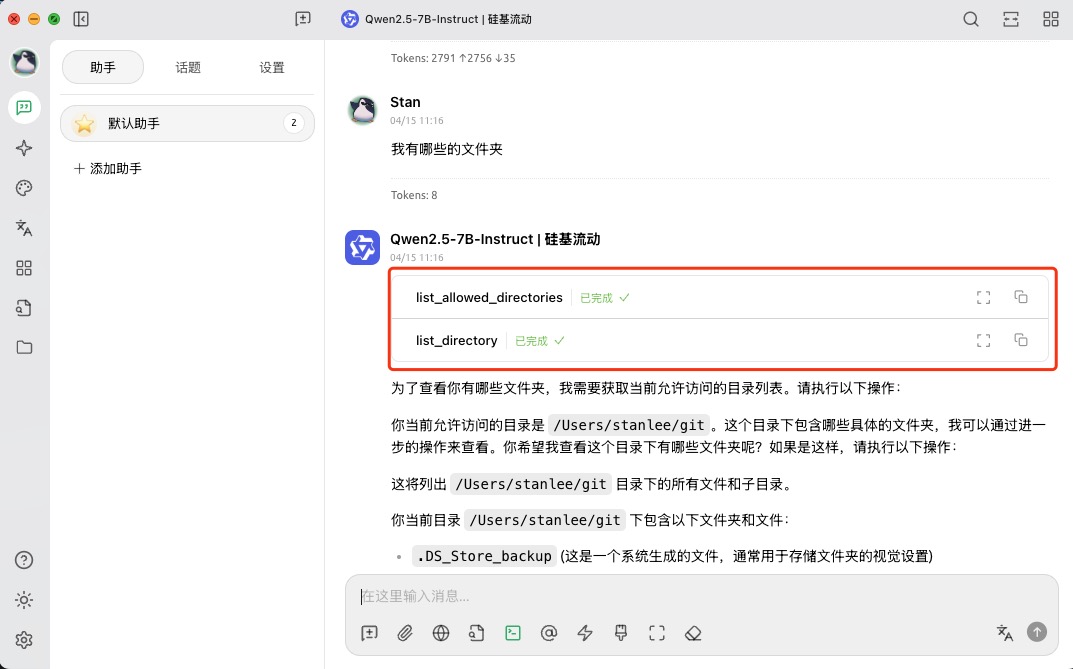The height and width of the screenshot is (669, 1073).
Task: Select the assistants chat icon in the sidebar
Action: point(24,107)
